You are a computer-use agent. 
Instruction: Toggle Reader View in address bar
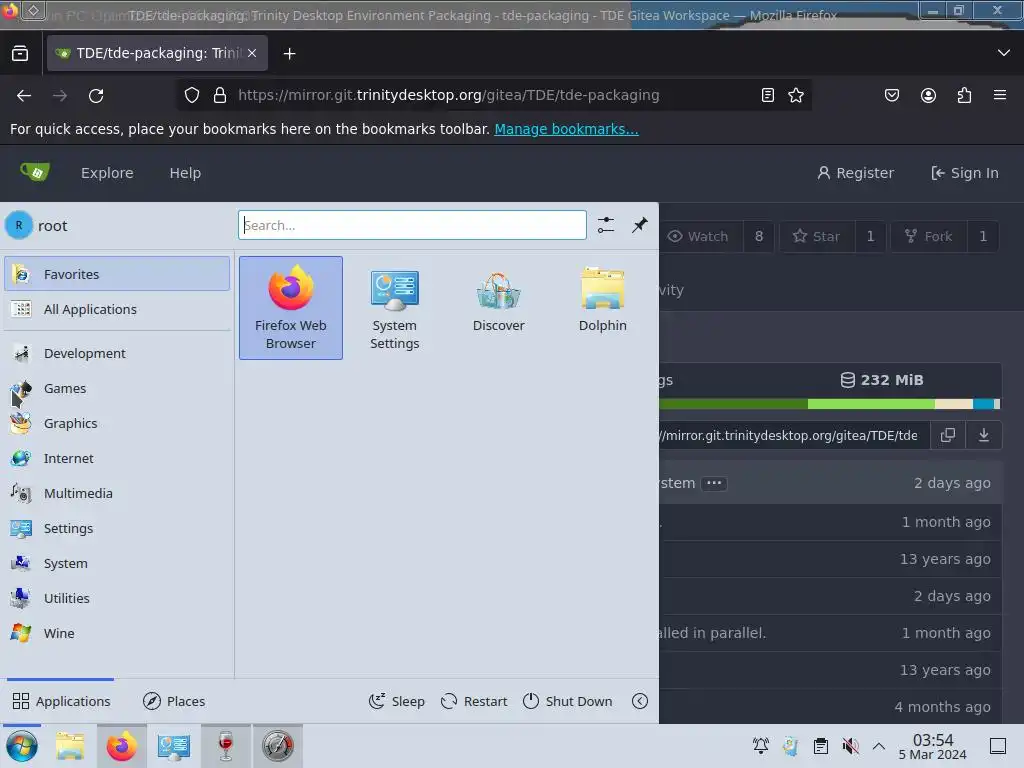(768, 95)
